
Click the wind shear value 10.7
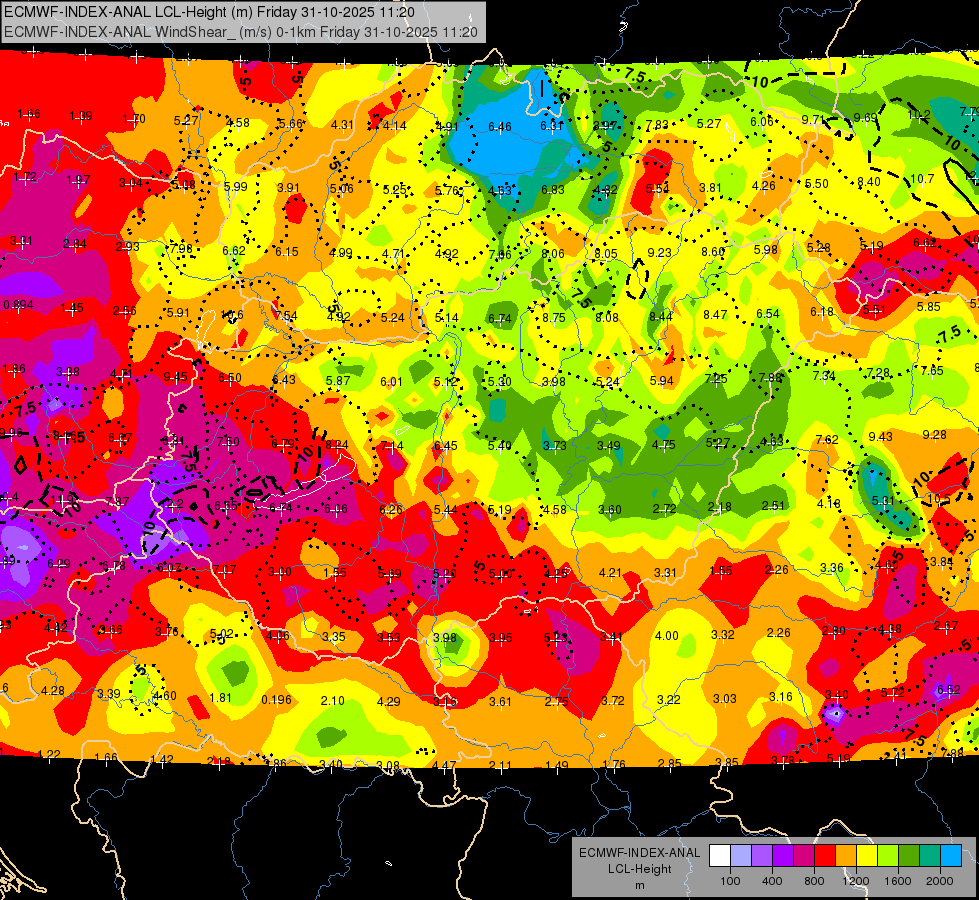tap(922, 179)
